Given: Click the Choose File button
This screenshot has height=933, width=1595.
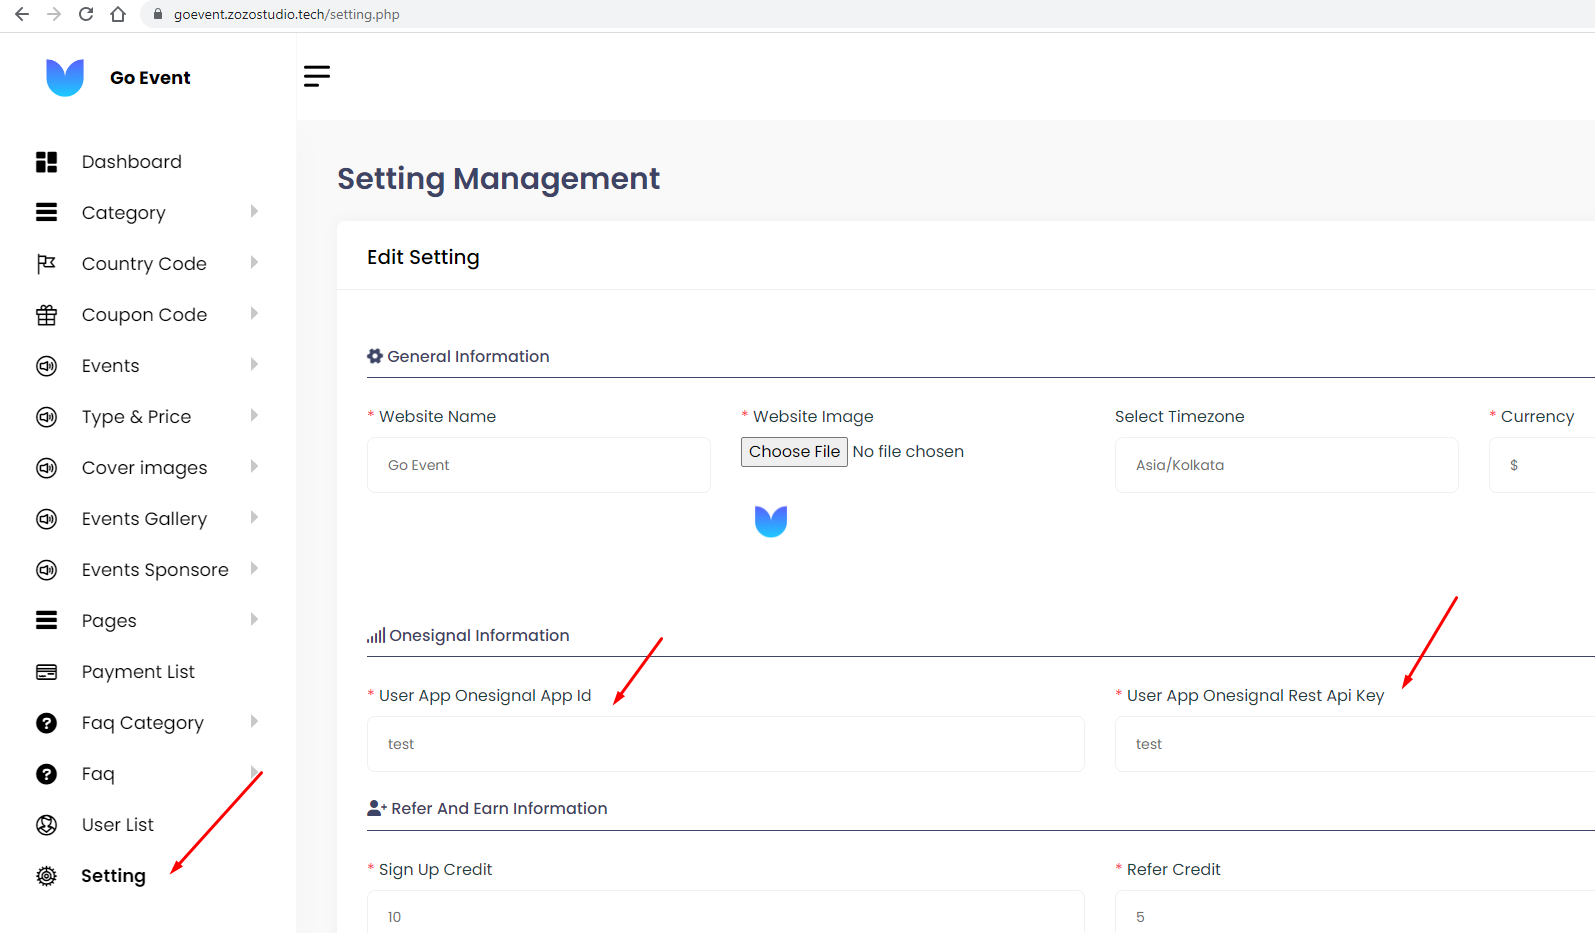Looking at the screenshot, I should coord(794,452).
